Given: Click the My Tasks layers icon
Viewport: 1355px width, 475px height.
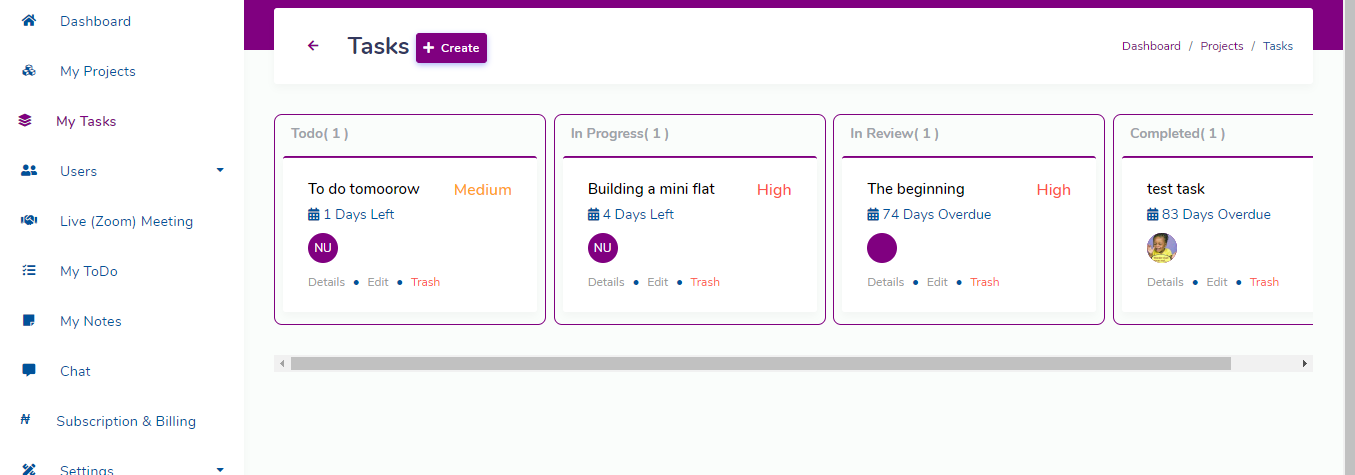Looking at the screenshot, I should [25, 121].
